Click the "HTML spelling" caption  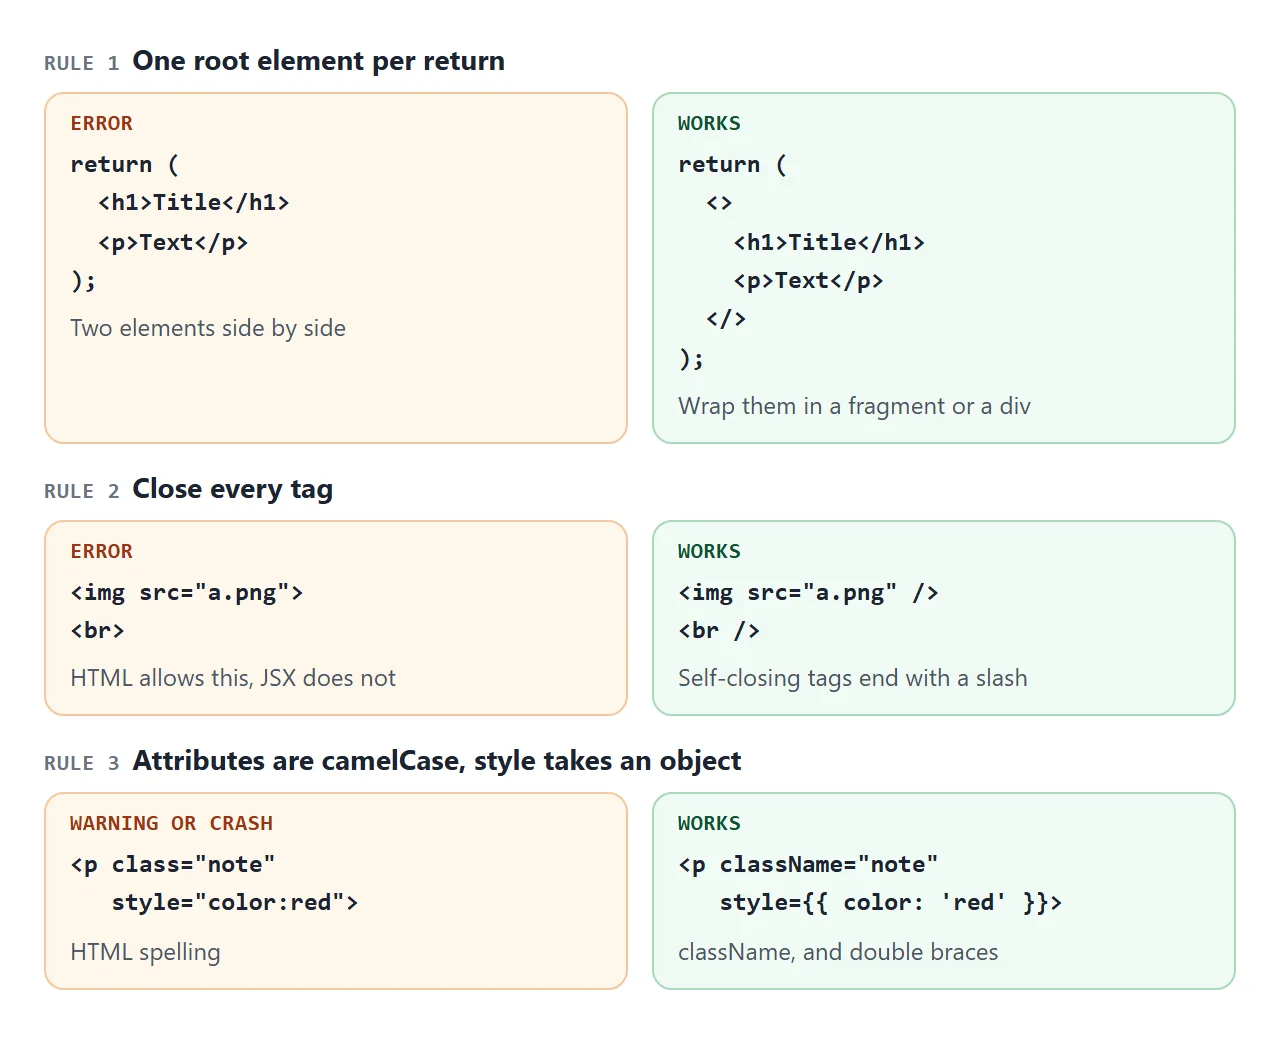(x=145, y=952)
